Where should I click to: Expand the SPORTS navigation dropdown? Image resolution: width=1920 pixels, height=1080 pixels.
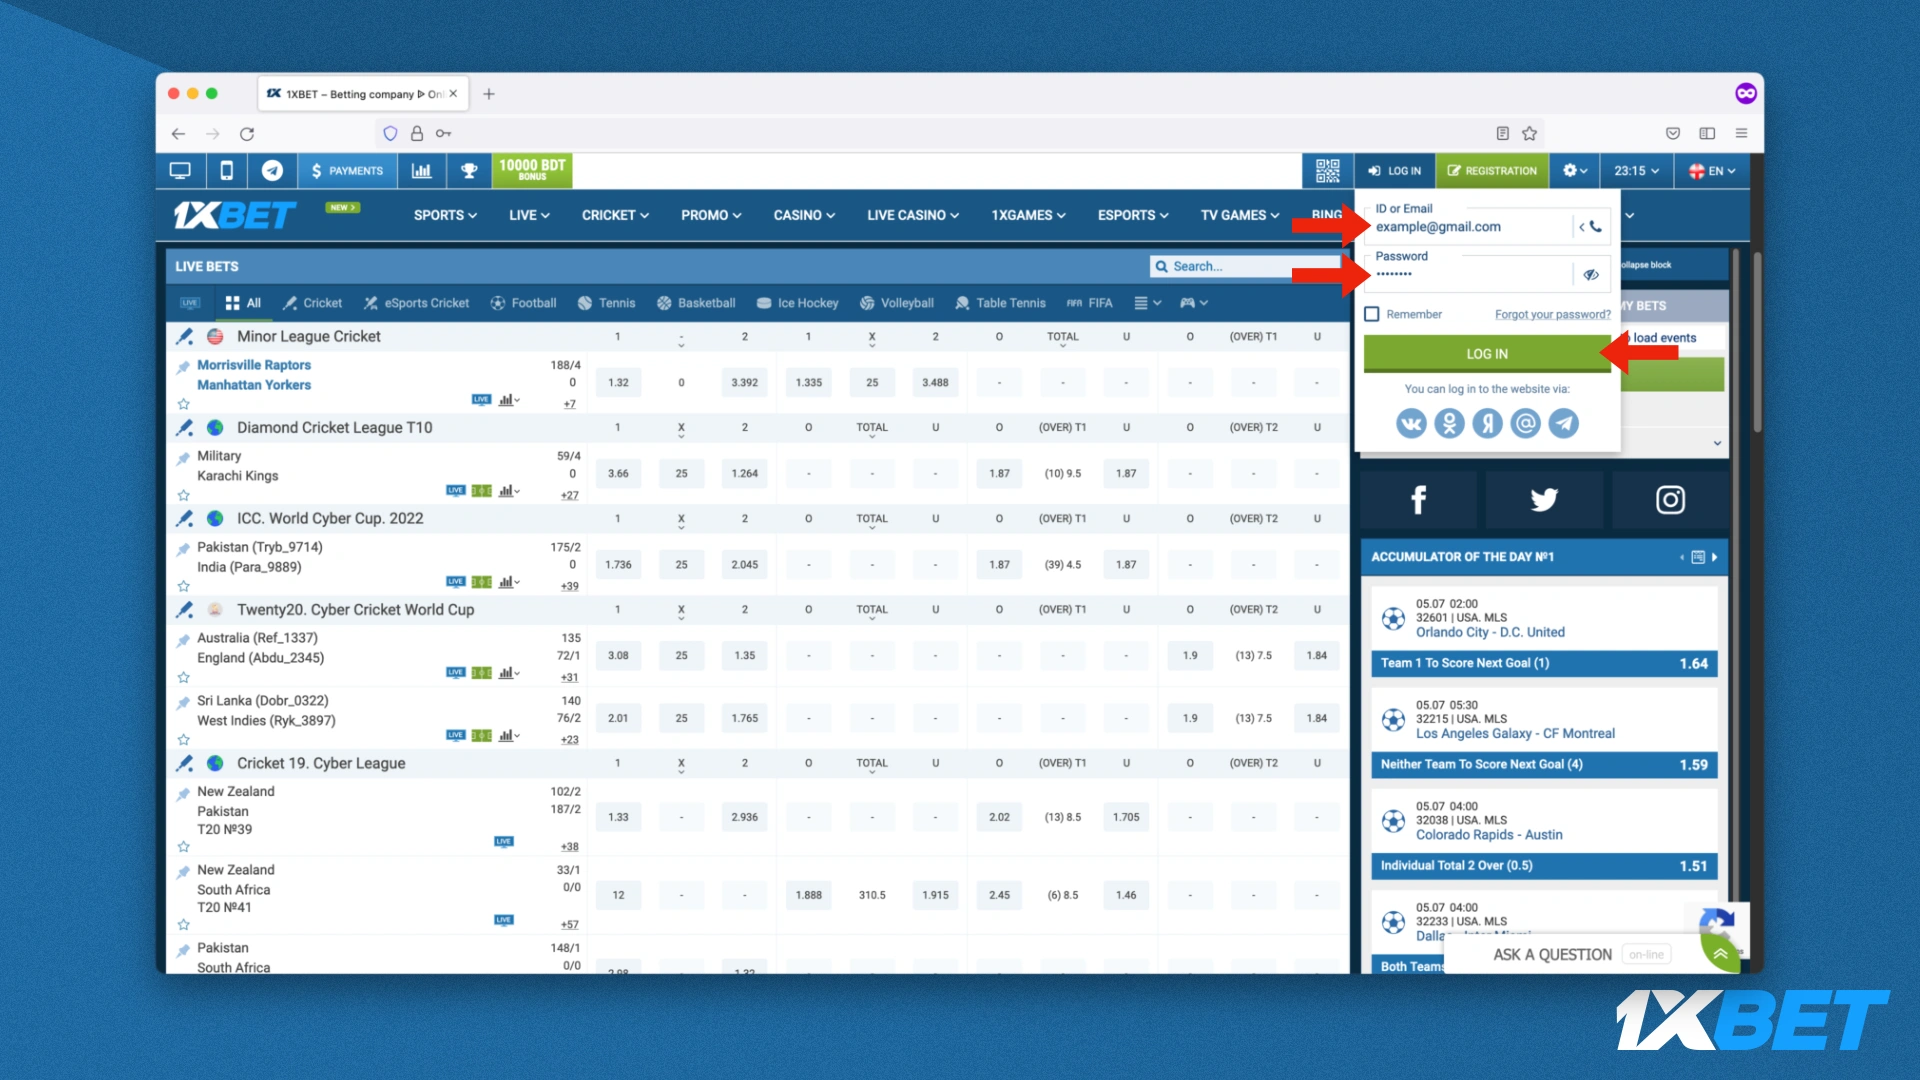pyautogui.click(x=445, y=215)
